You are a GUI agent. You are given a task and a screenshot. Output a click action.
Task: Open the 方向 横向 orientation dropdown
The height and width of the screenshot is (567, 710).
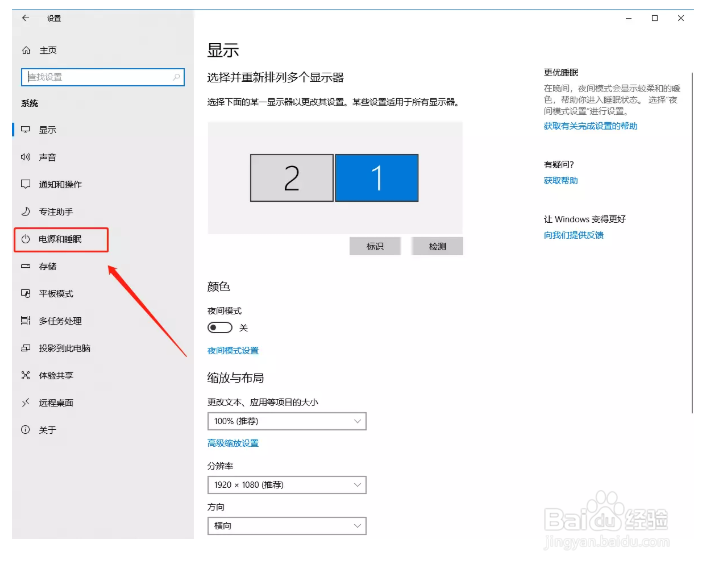[x=287, y=526]
